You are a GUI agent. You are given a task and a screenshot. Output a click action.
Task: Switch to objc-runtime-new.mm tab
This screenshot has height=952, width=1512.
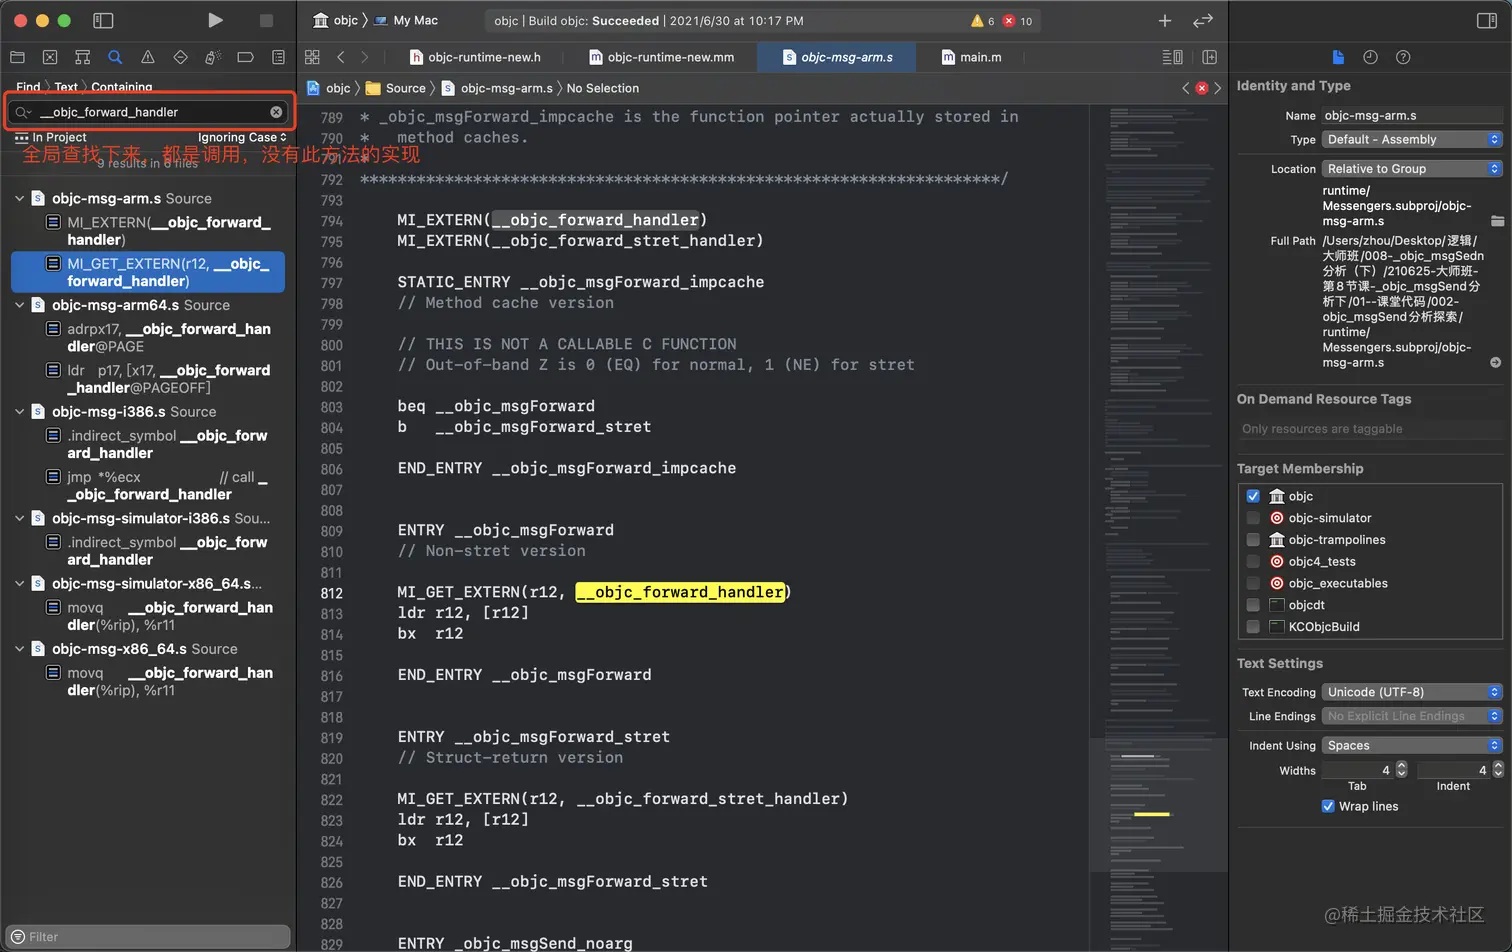pos(662,57)
